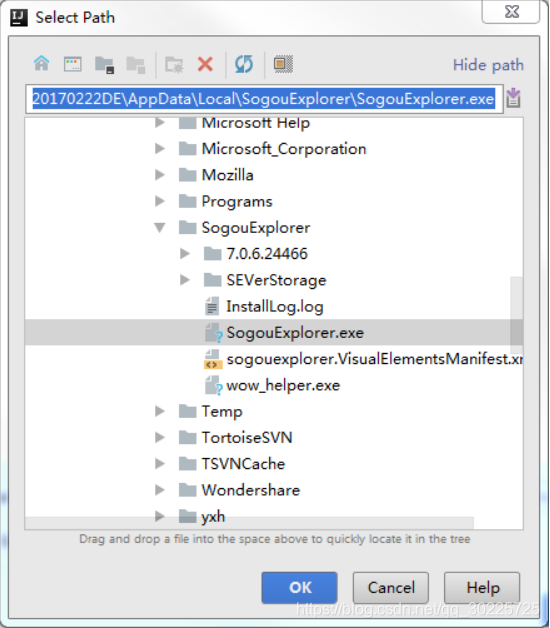This screenshot has height=628, width=550.
Task: Confirm selection with OK button
Action: pos(299,588)
